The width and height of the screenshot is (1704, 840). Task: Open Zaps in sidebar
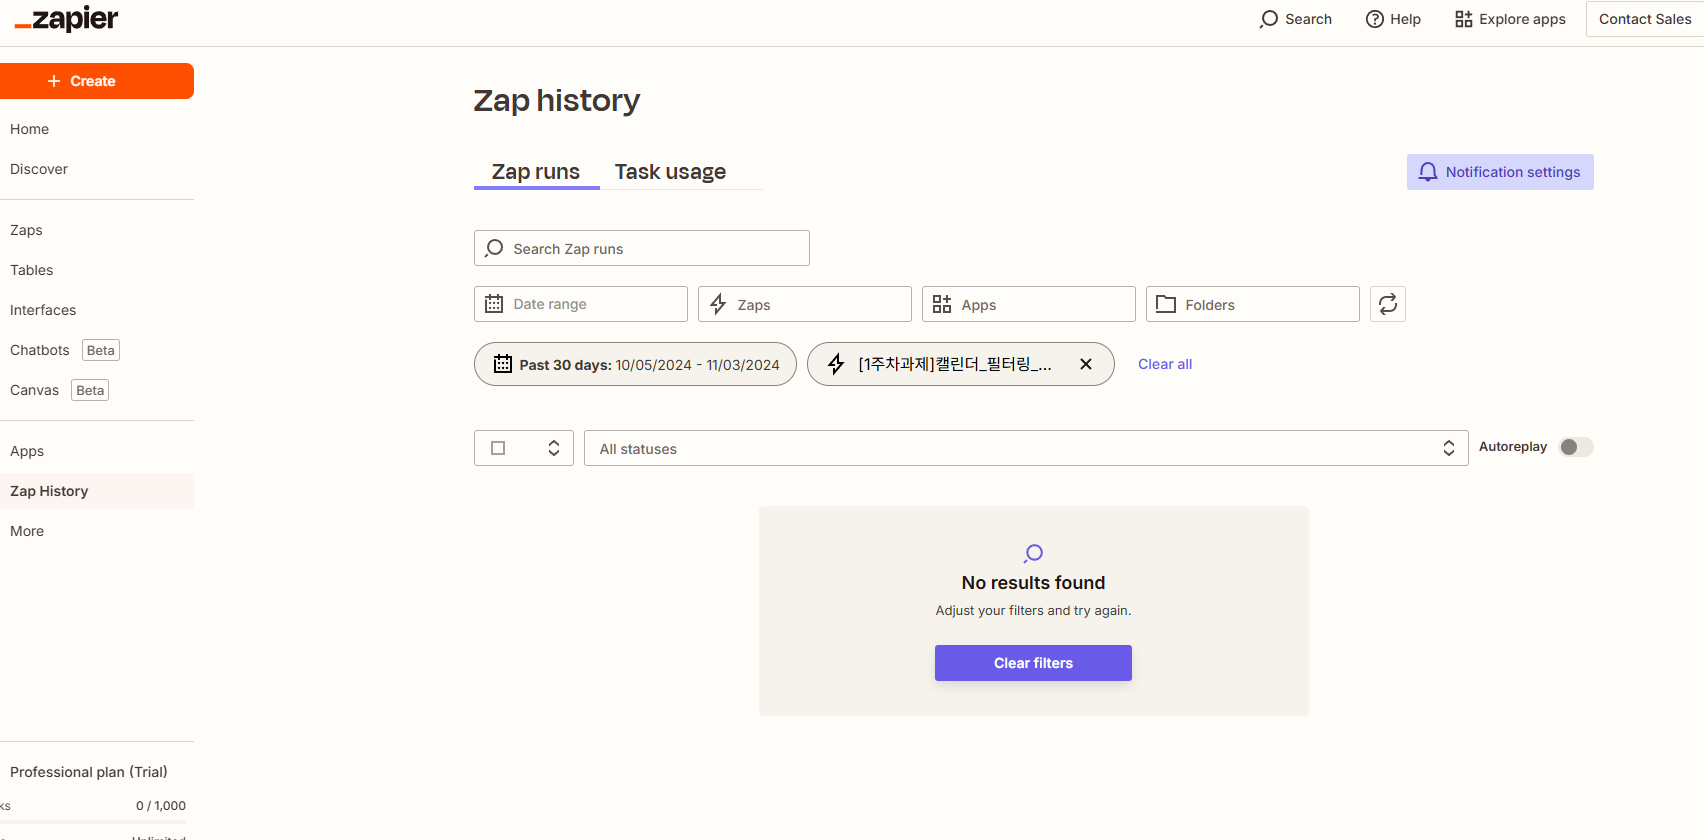(26, 230)
